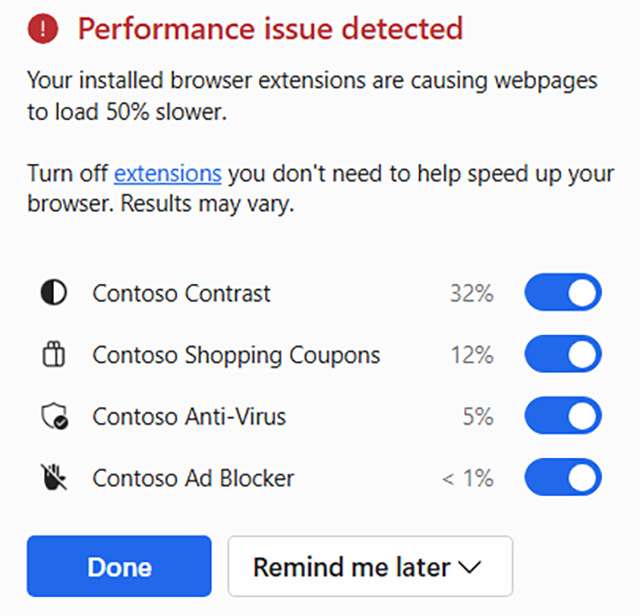Click the red performance warning icon
Screen dimensions: 640x616
pyautogui.click(x=44, y=30)
